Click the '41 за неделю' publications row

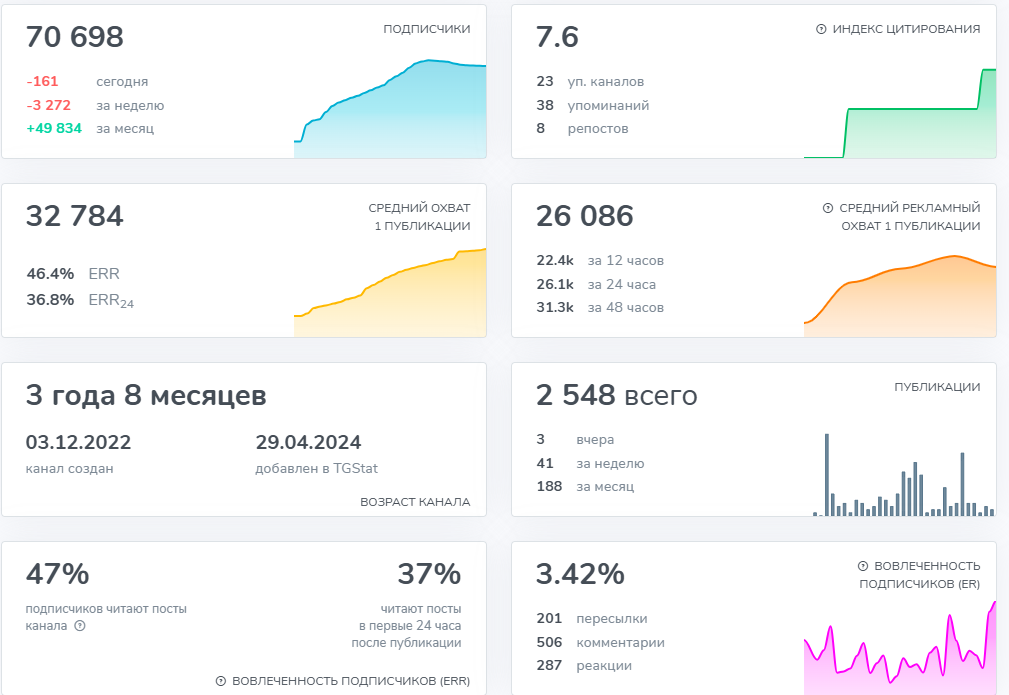tap(590, 463)
